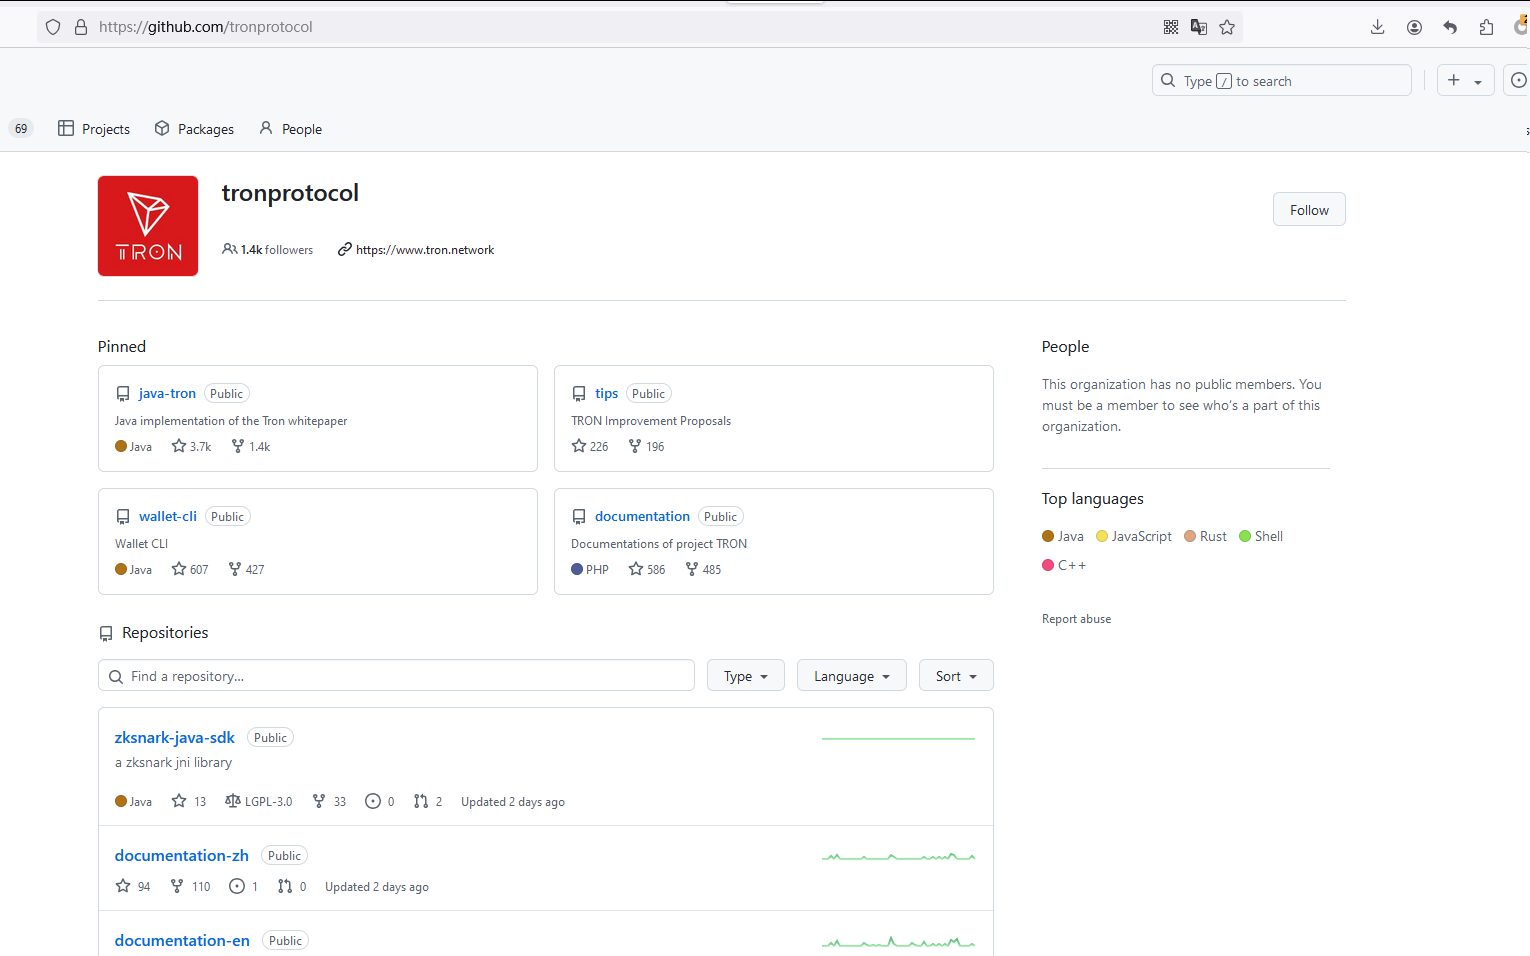1530x956 pixels.
Task: Click the TRON organization logo
Action: click(x=148, y=226)
